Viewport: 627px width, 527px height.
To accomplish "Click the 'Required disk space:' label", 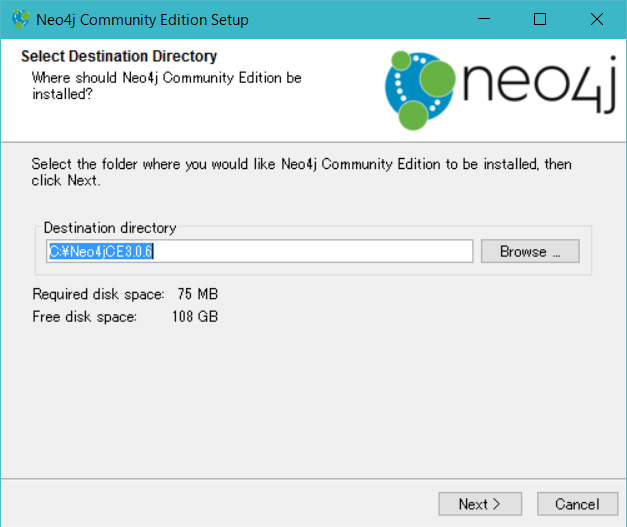I will [98, 294].
